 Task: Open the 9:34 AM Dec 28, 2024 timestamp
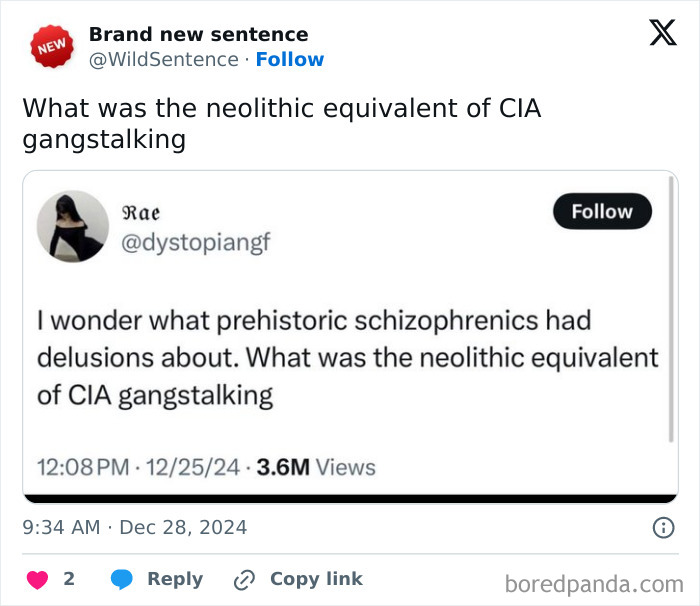point(135,527)
